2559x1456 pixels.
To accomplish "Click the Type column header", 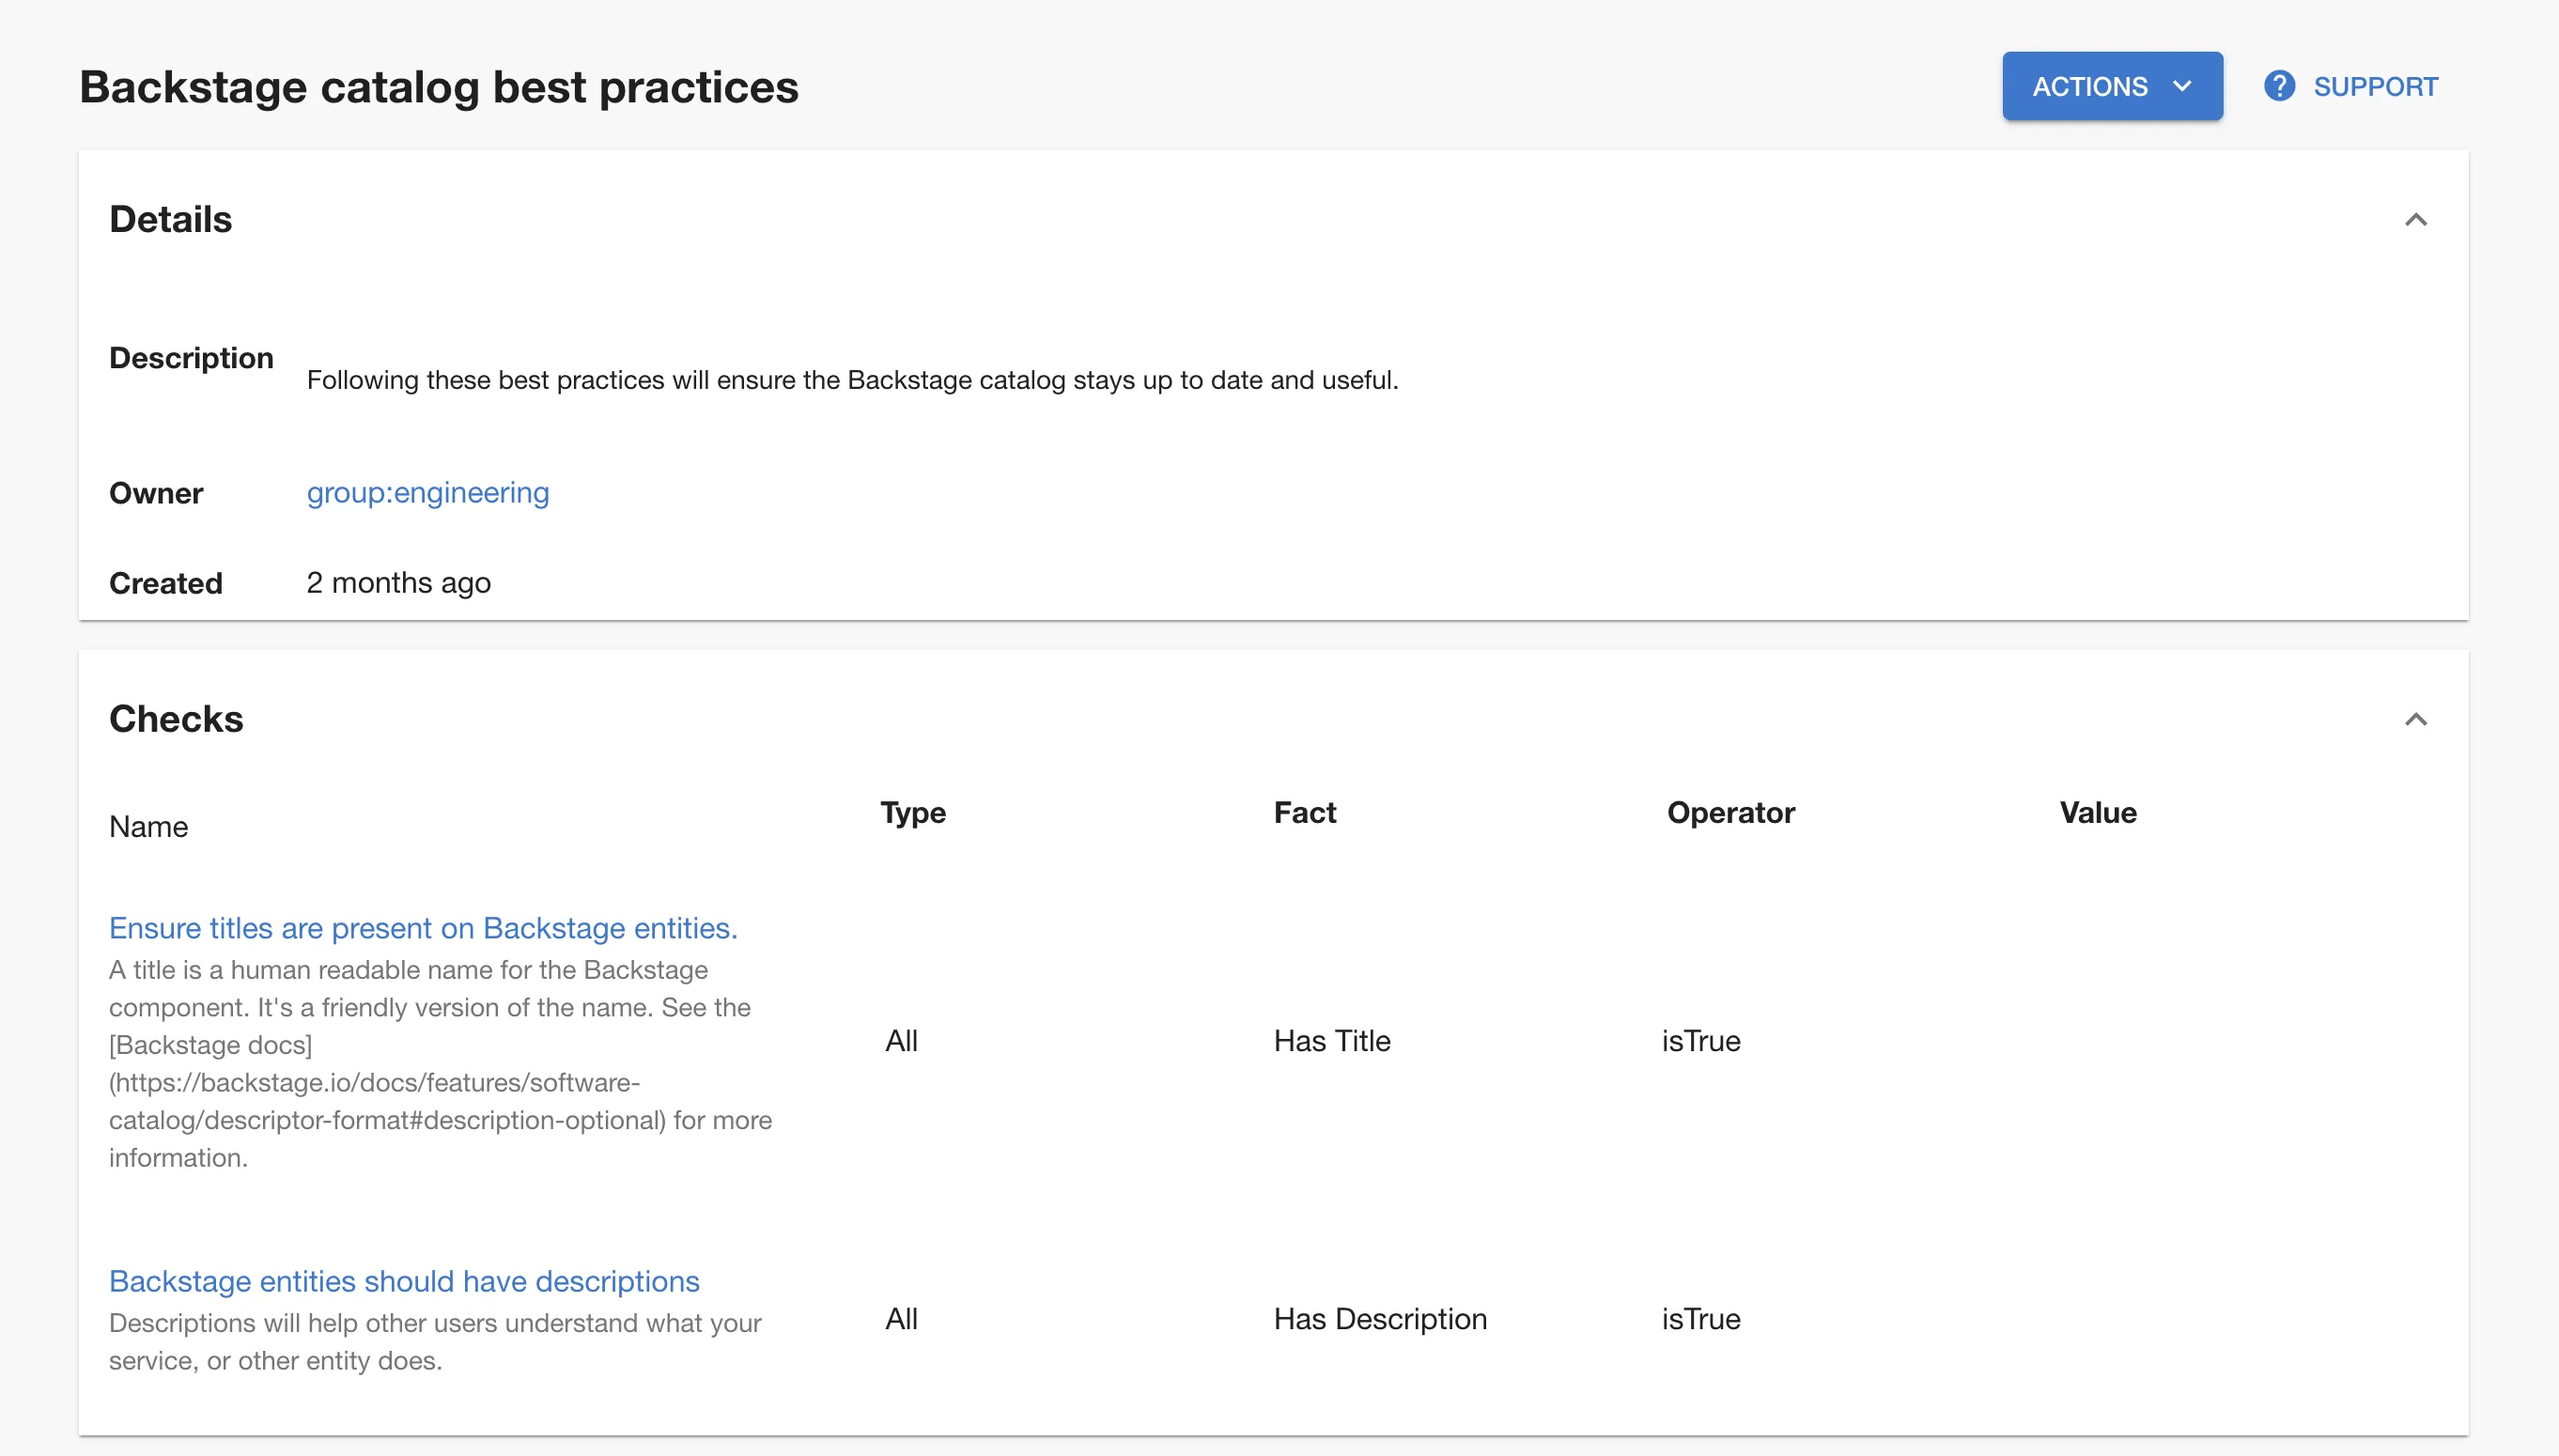I will 913,813.
